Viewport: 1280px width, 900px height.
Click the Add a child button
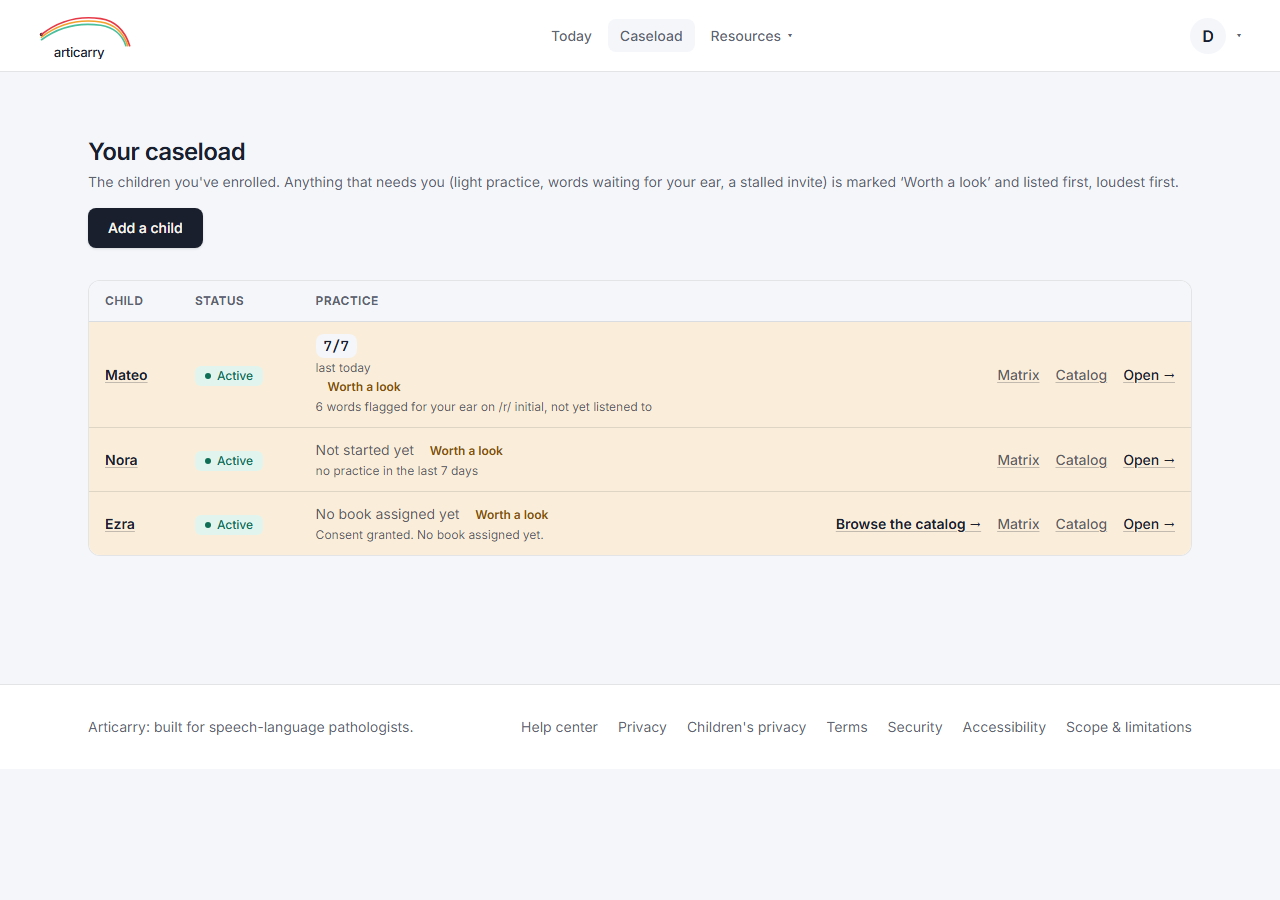145,228
